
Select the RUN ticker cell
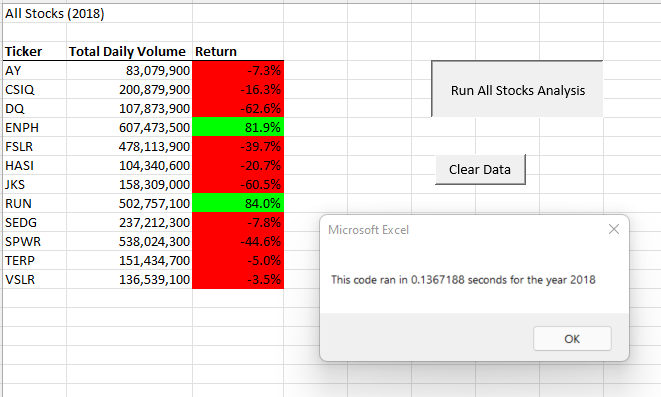35,203
